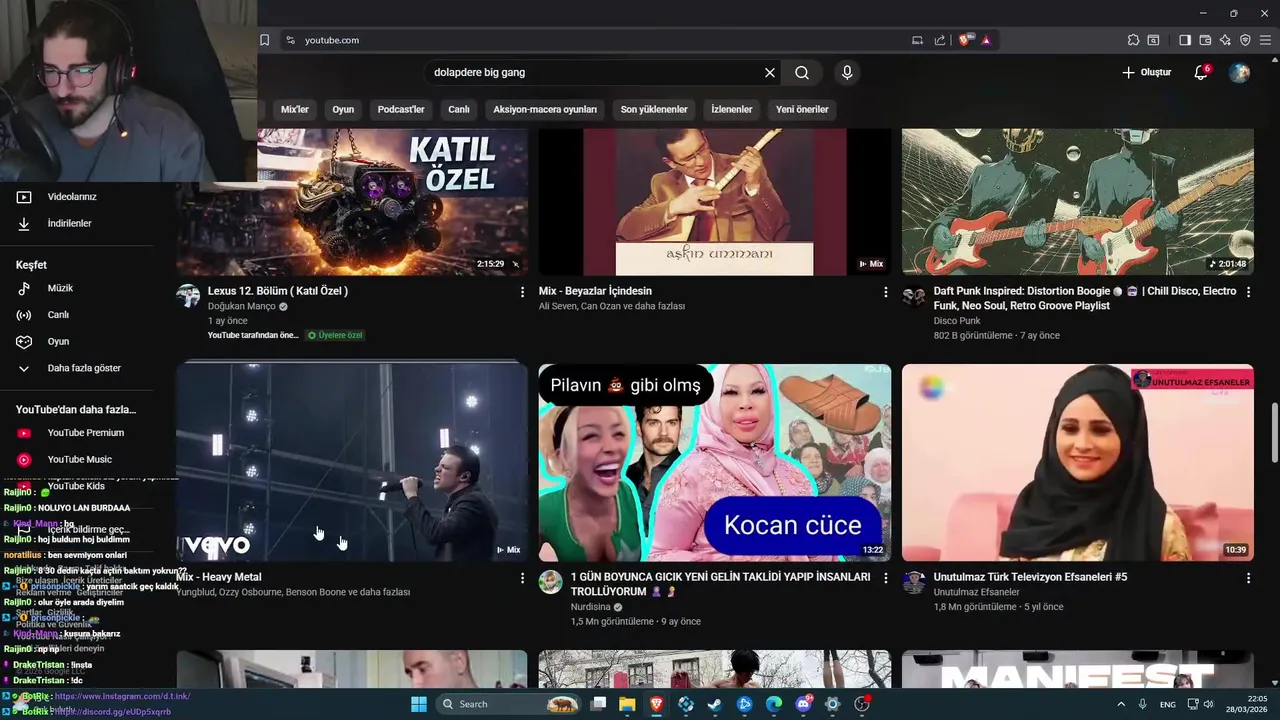Open the Nurdisina channel avatar
Image resolution: width=1280 pixels, height=720 pixels.
coord(551,582)
